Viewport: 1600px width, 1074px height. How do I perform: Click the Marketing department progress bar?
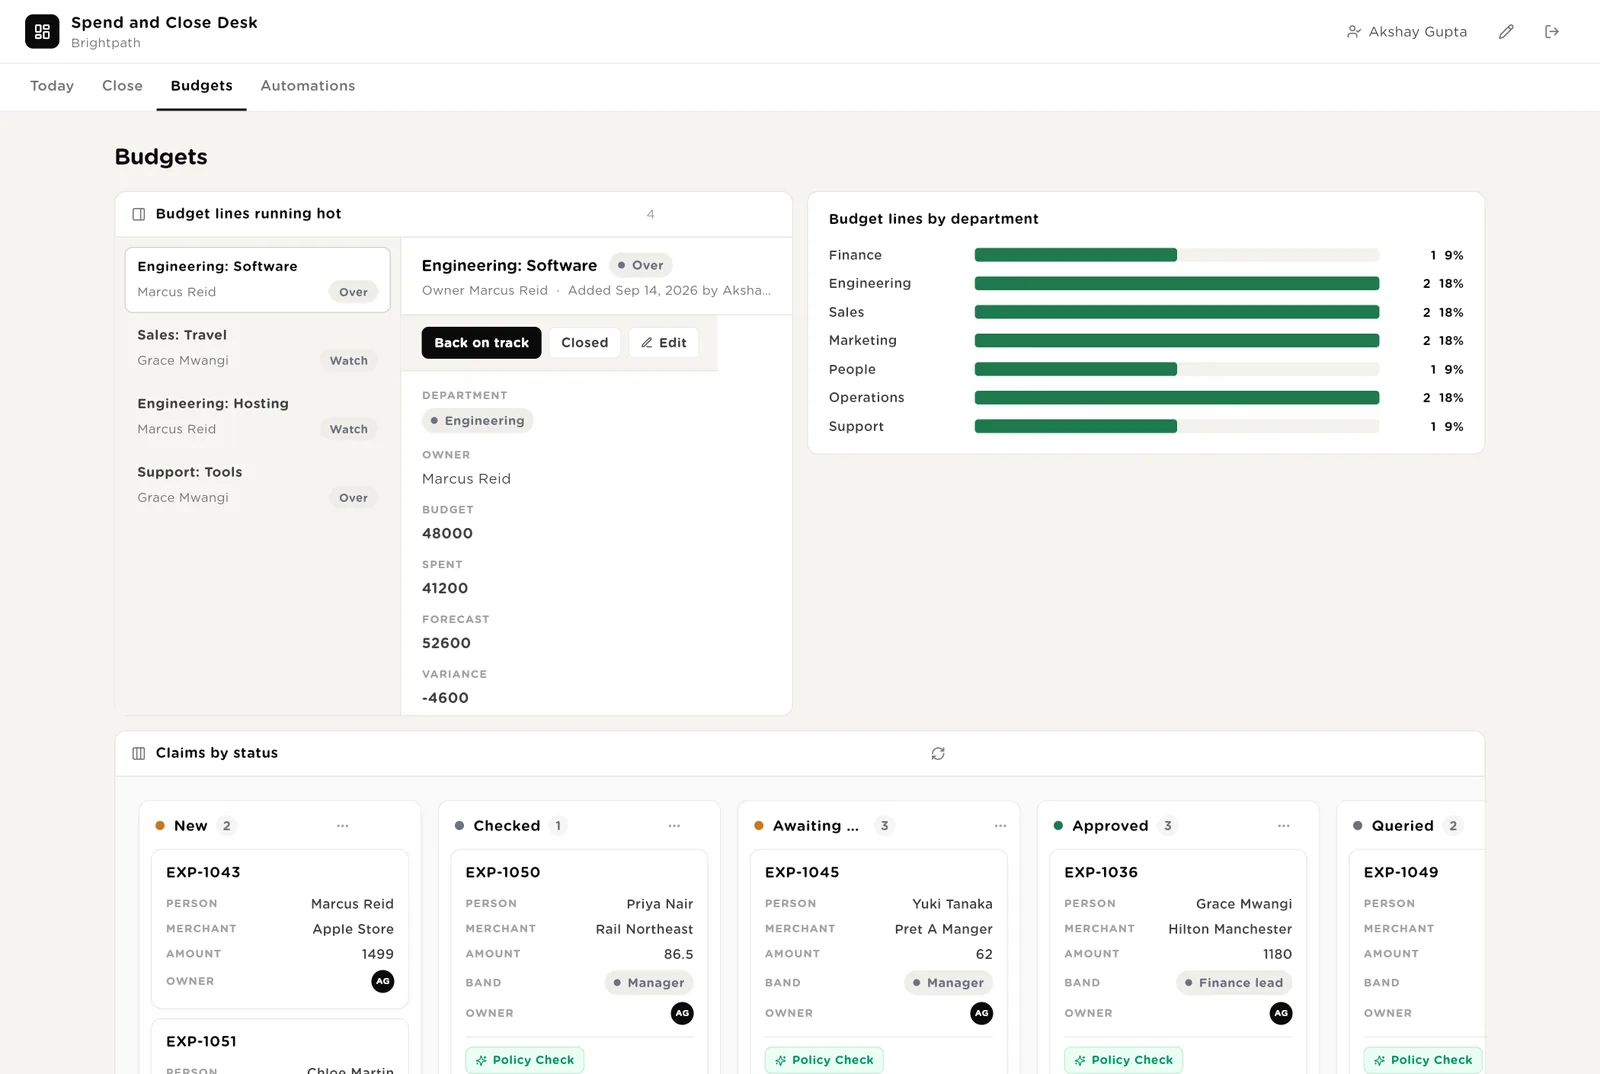coord(1177,341)
